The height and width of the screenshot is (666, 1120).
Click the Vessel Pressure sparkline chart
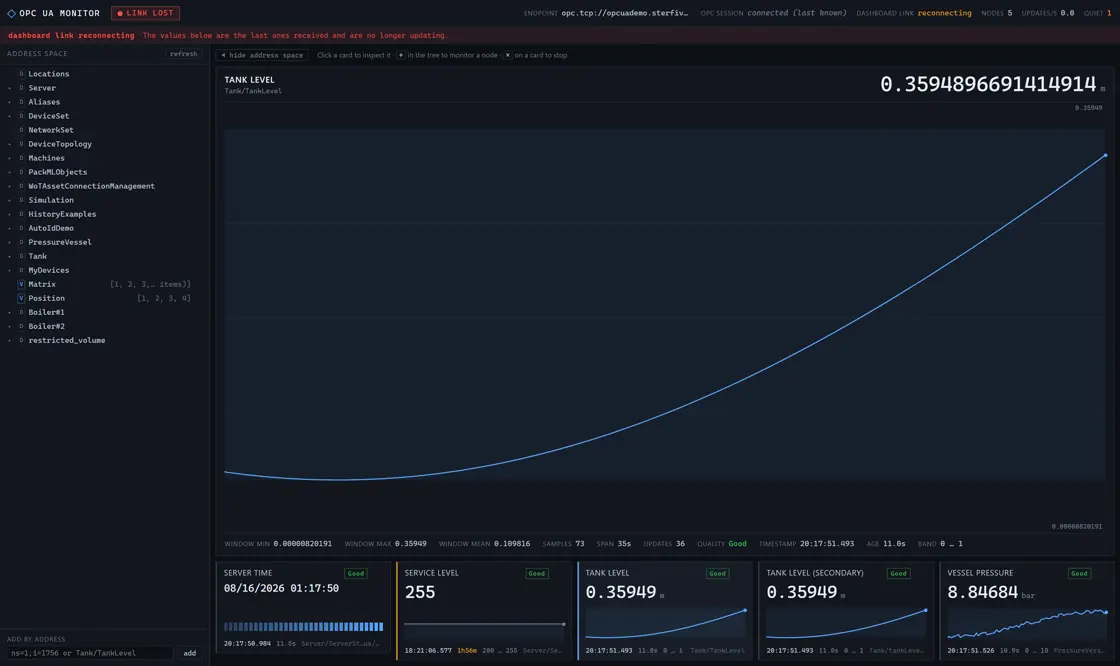1027,623
